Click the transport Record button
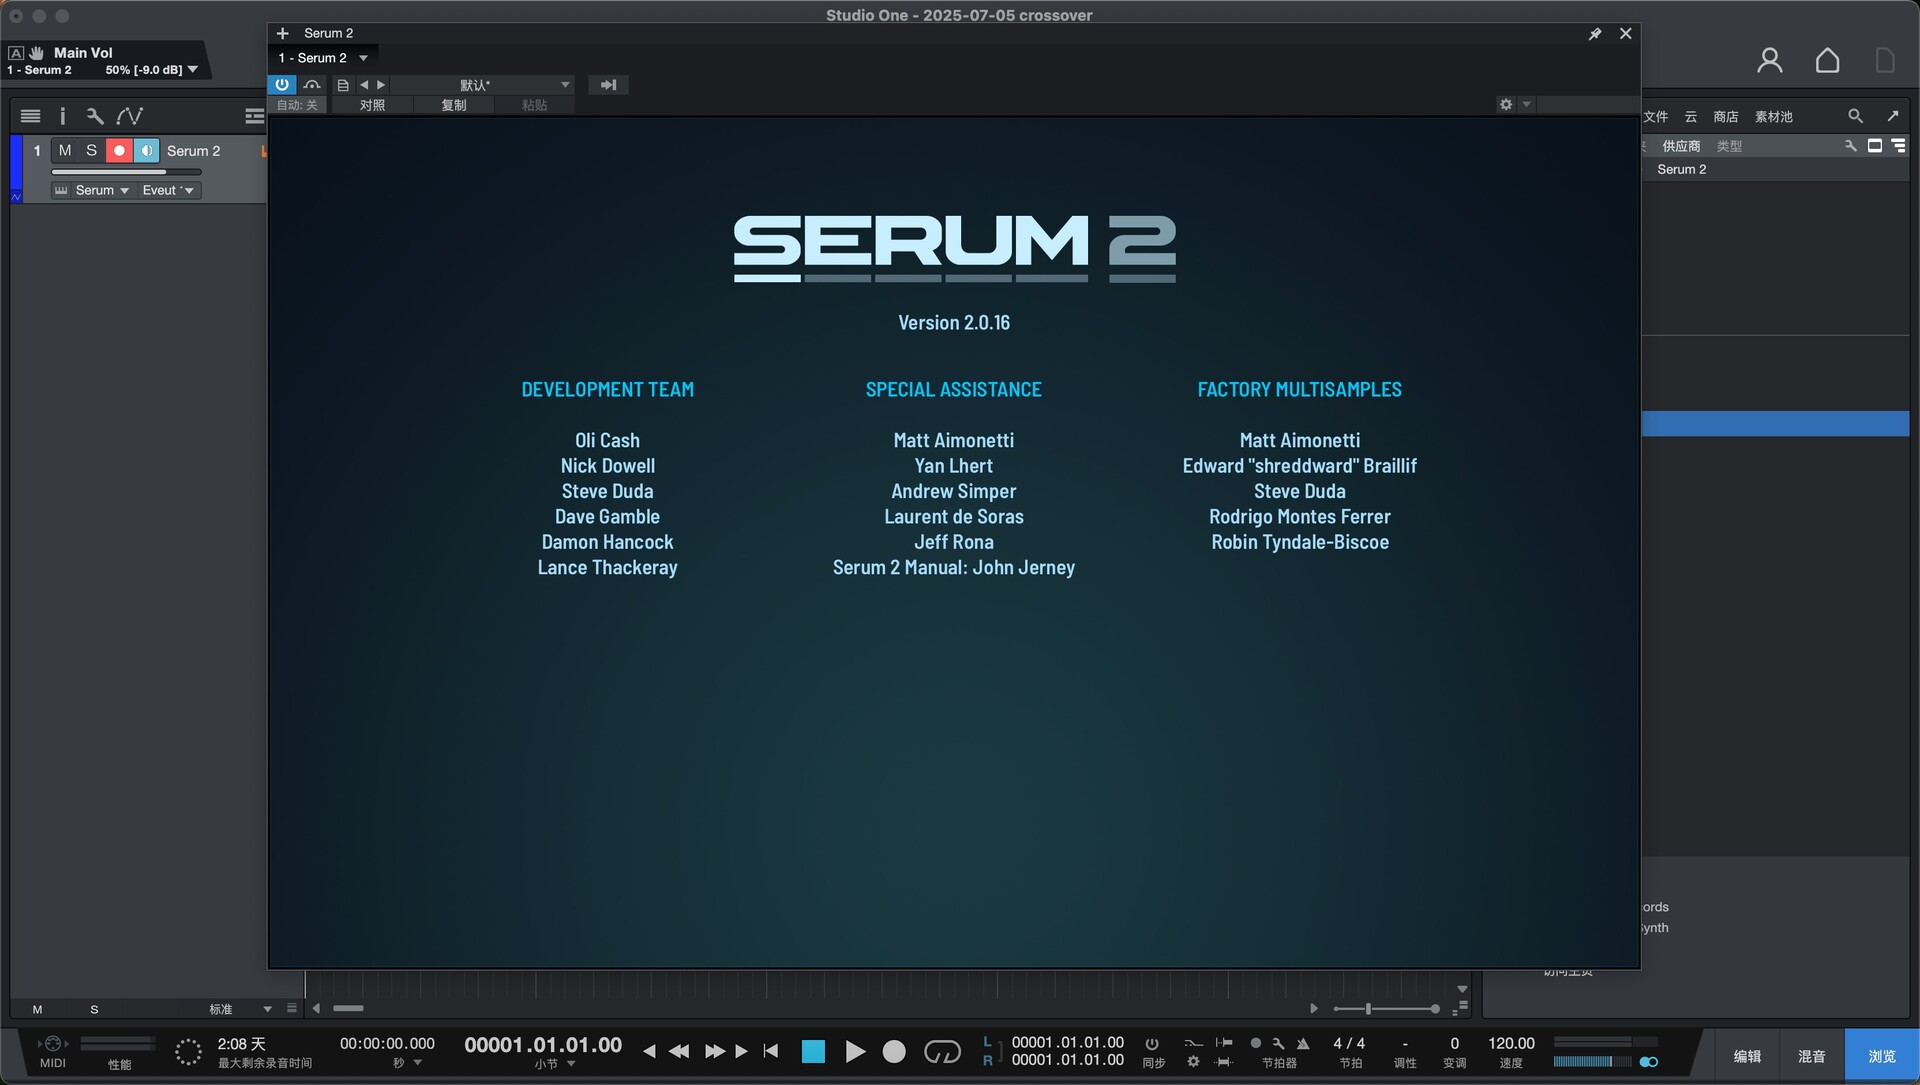The height and width of the screenshot is (1085, 1920). click(x=894, y=1051)
